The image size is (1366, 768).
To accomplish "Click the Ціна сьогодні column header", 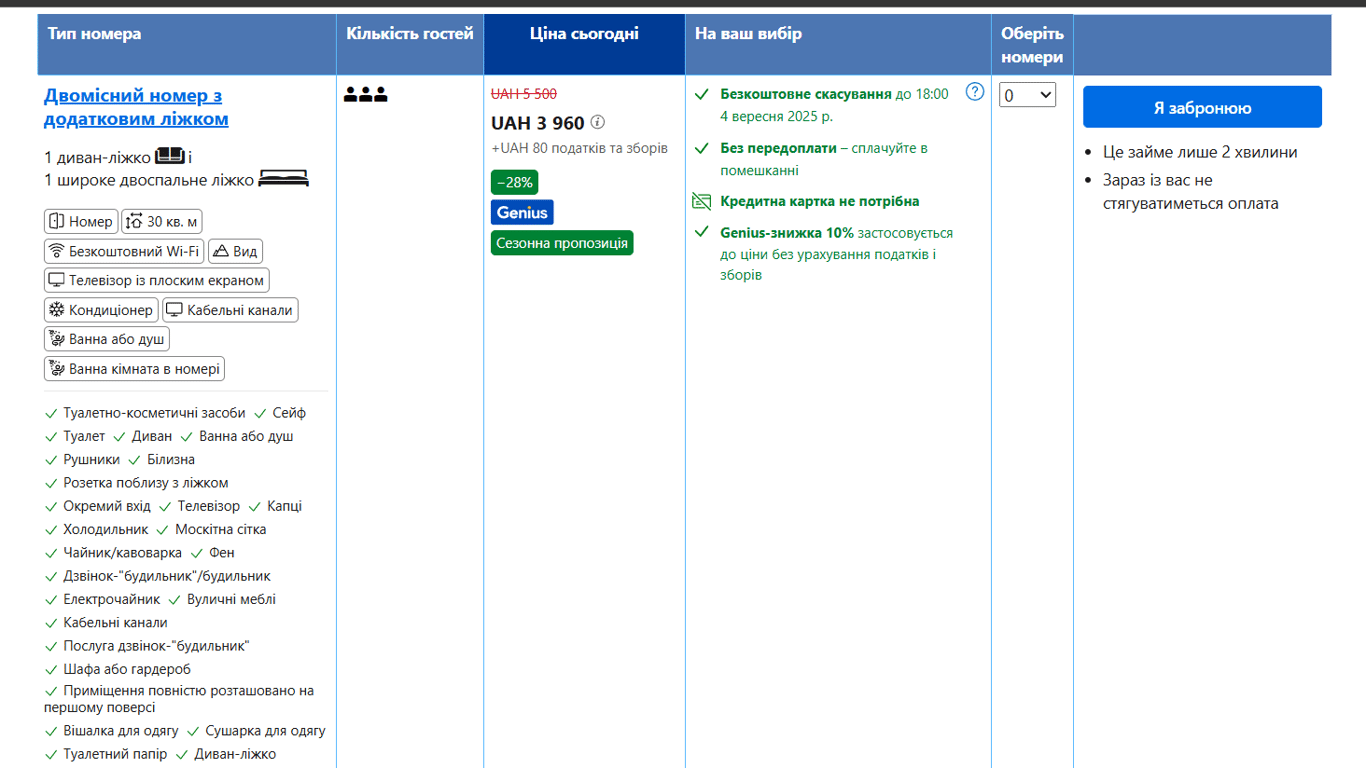I will click(x=584, y=34).
